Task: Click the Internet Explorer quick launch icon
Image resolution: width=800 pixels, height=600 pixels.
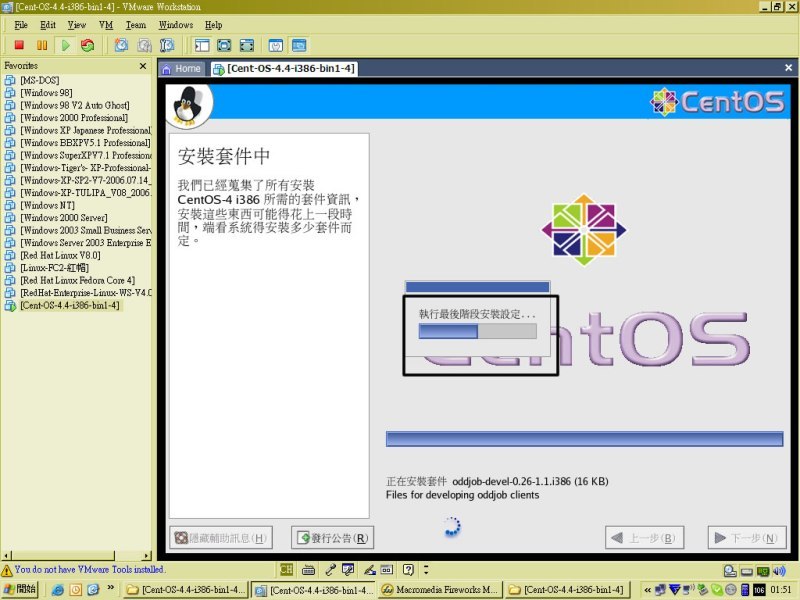Action: click(58, 590)
